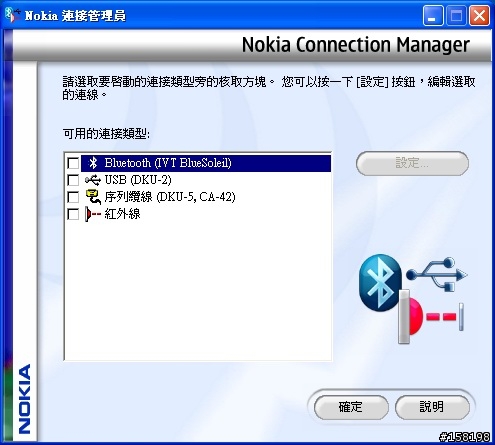Click the USB trident icon in the list
The width and height of the screenshot is (495, 445).
point(93,180)
